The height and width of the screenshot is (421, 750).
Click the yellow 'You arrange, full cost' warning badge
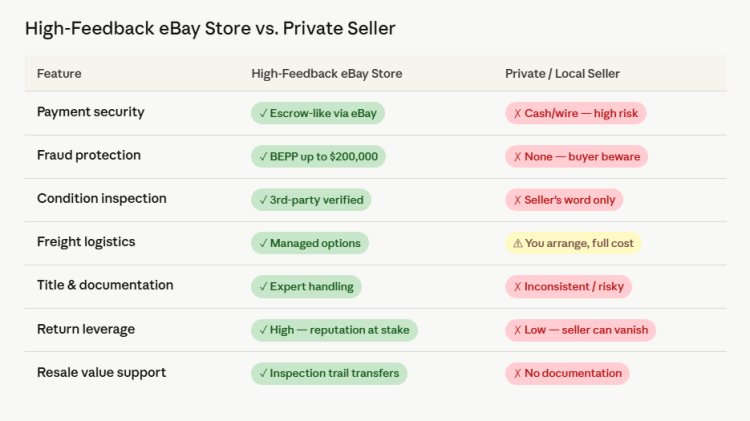(573, 243)
